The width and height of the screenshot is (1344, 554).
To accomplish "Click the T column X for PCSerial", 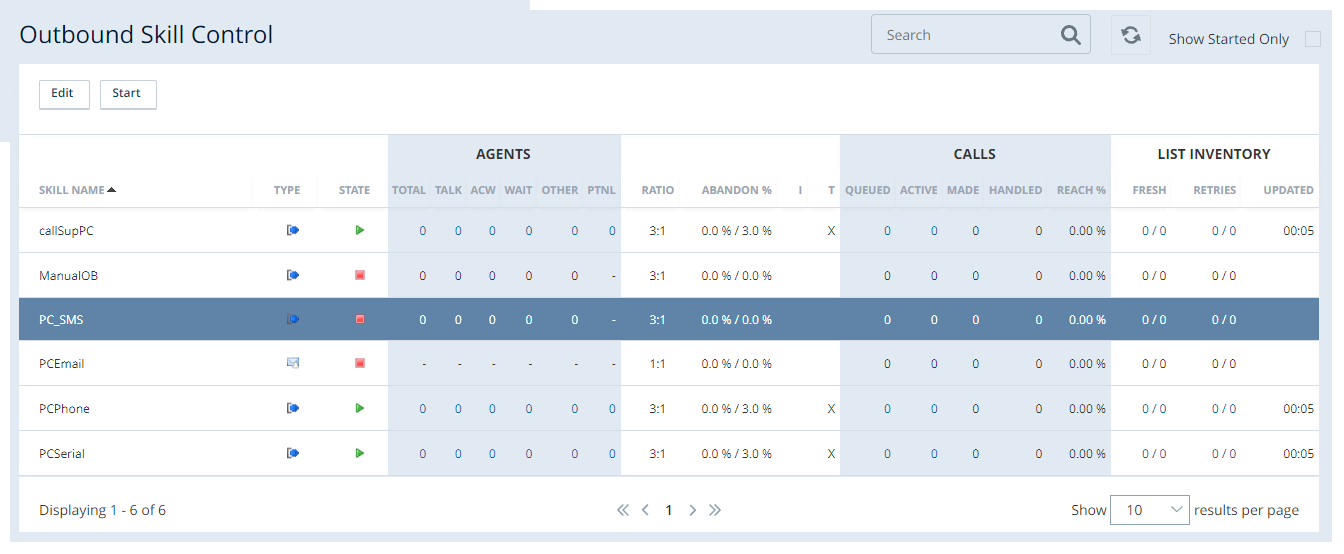I will coord(831,454).
